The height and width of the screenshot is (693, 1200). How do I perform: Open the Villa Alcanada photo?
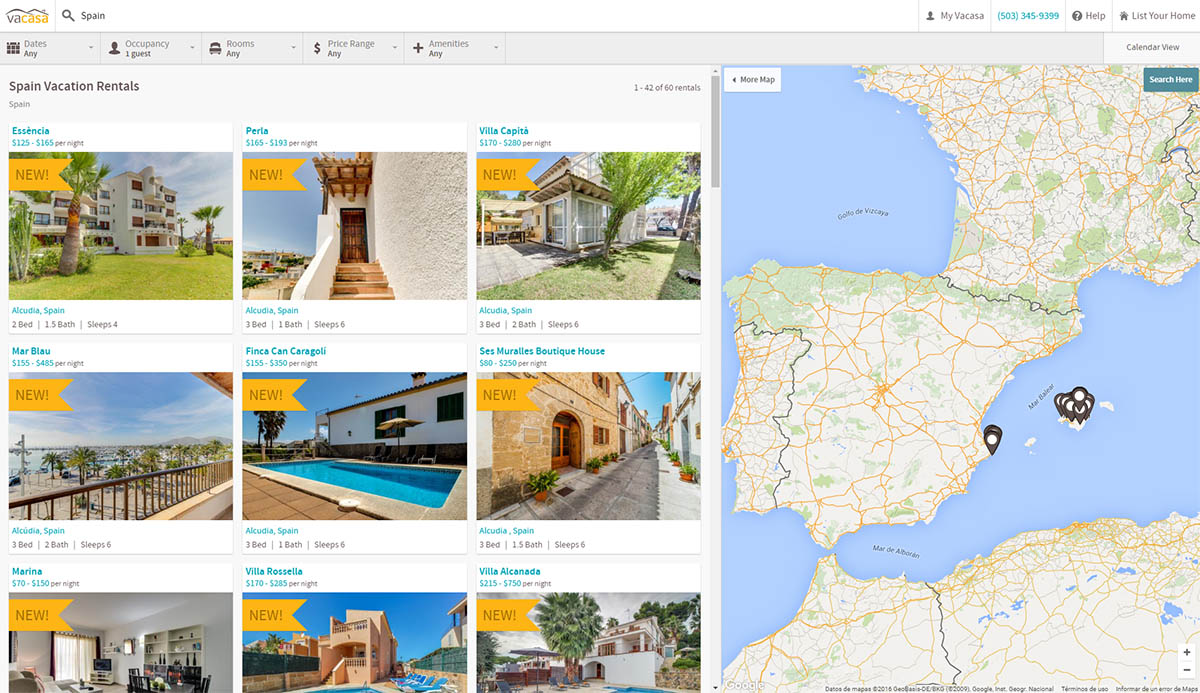pos(588,642)
